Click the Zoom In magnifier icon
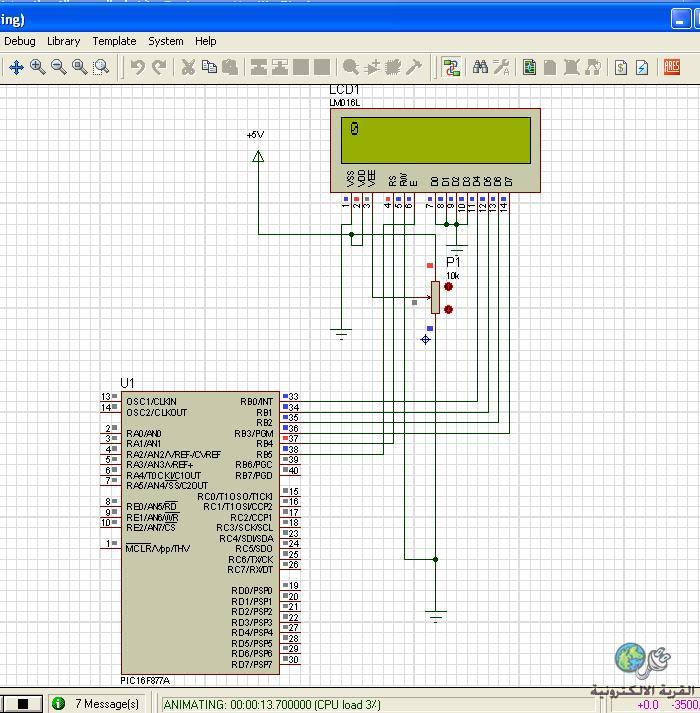Screen dimensions: 700x713 point(37,67)
